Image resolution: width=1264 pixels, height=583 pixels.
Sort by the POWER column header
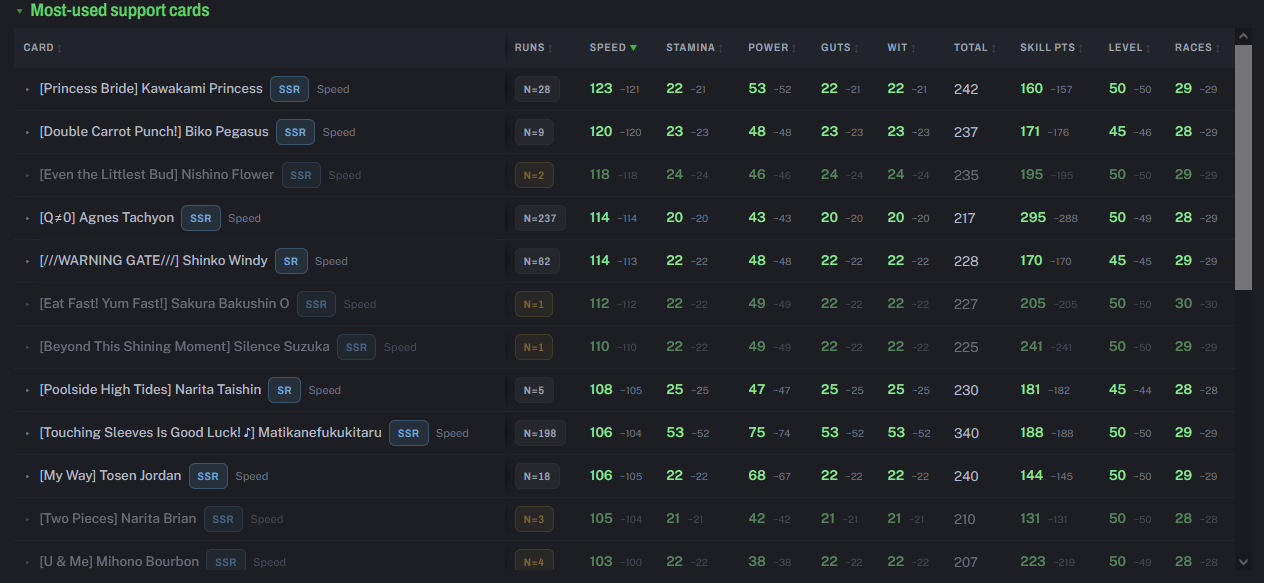[772, 48]
